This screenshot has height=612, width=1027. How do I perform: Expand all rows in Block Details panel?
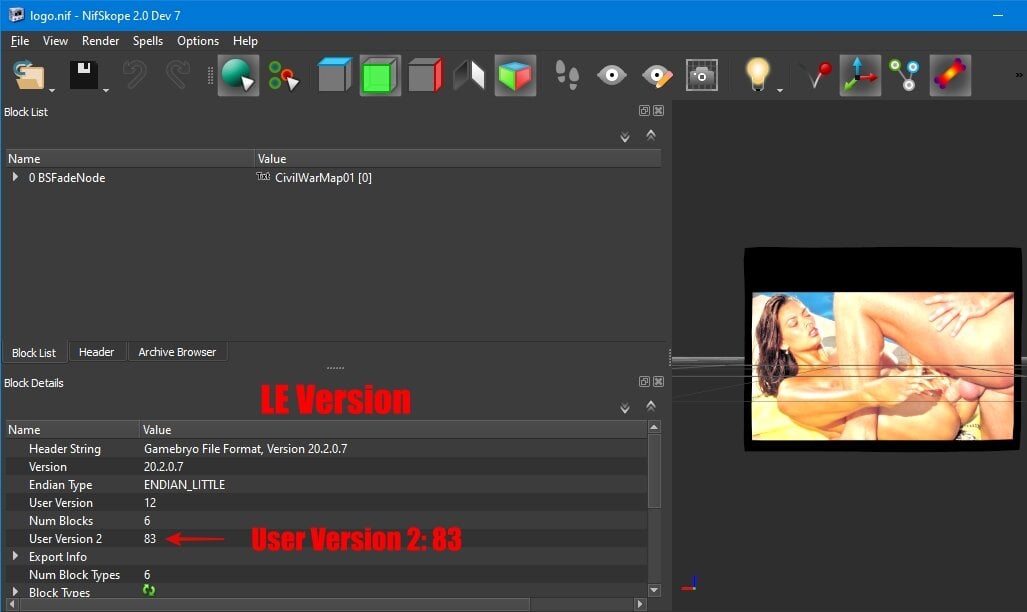pyautogui.click(x=625, y=408)
